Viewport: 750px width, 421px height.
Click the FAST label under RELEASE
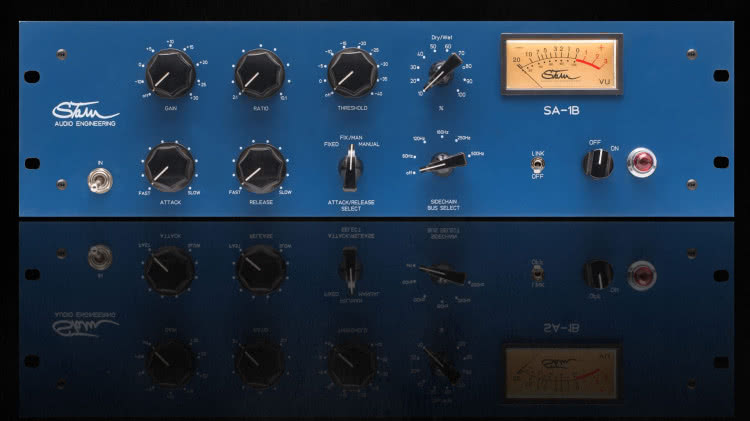point(234,192)
